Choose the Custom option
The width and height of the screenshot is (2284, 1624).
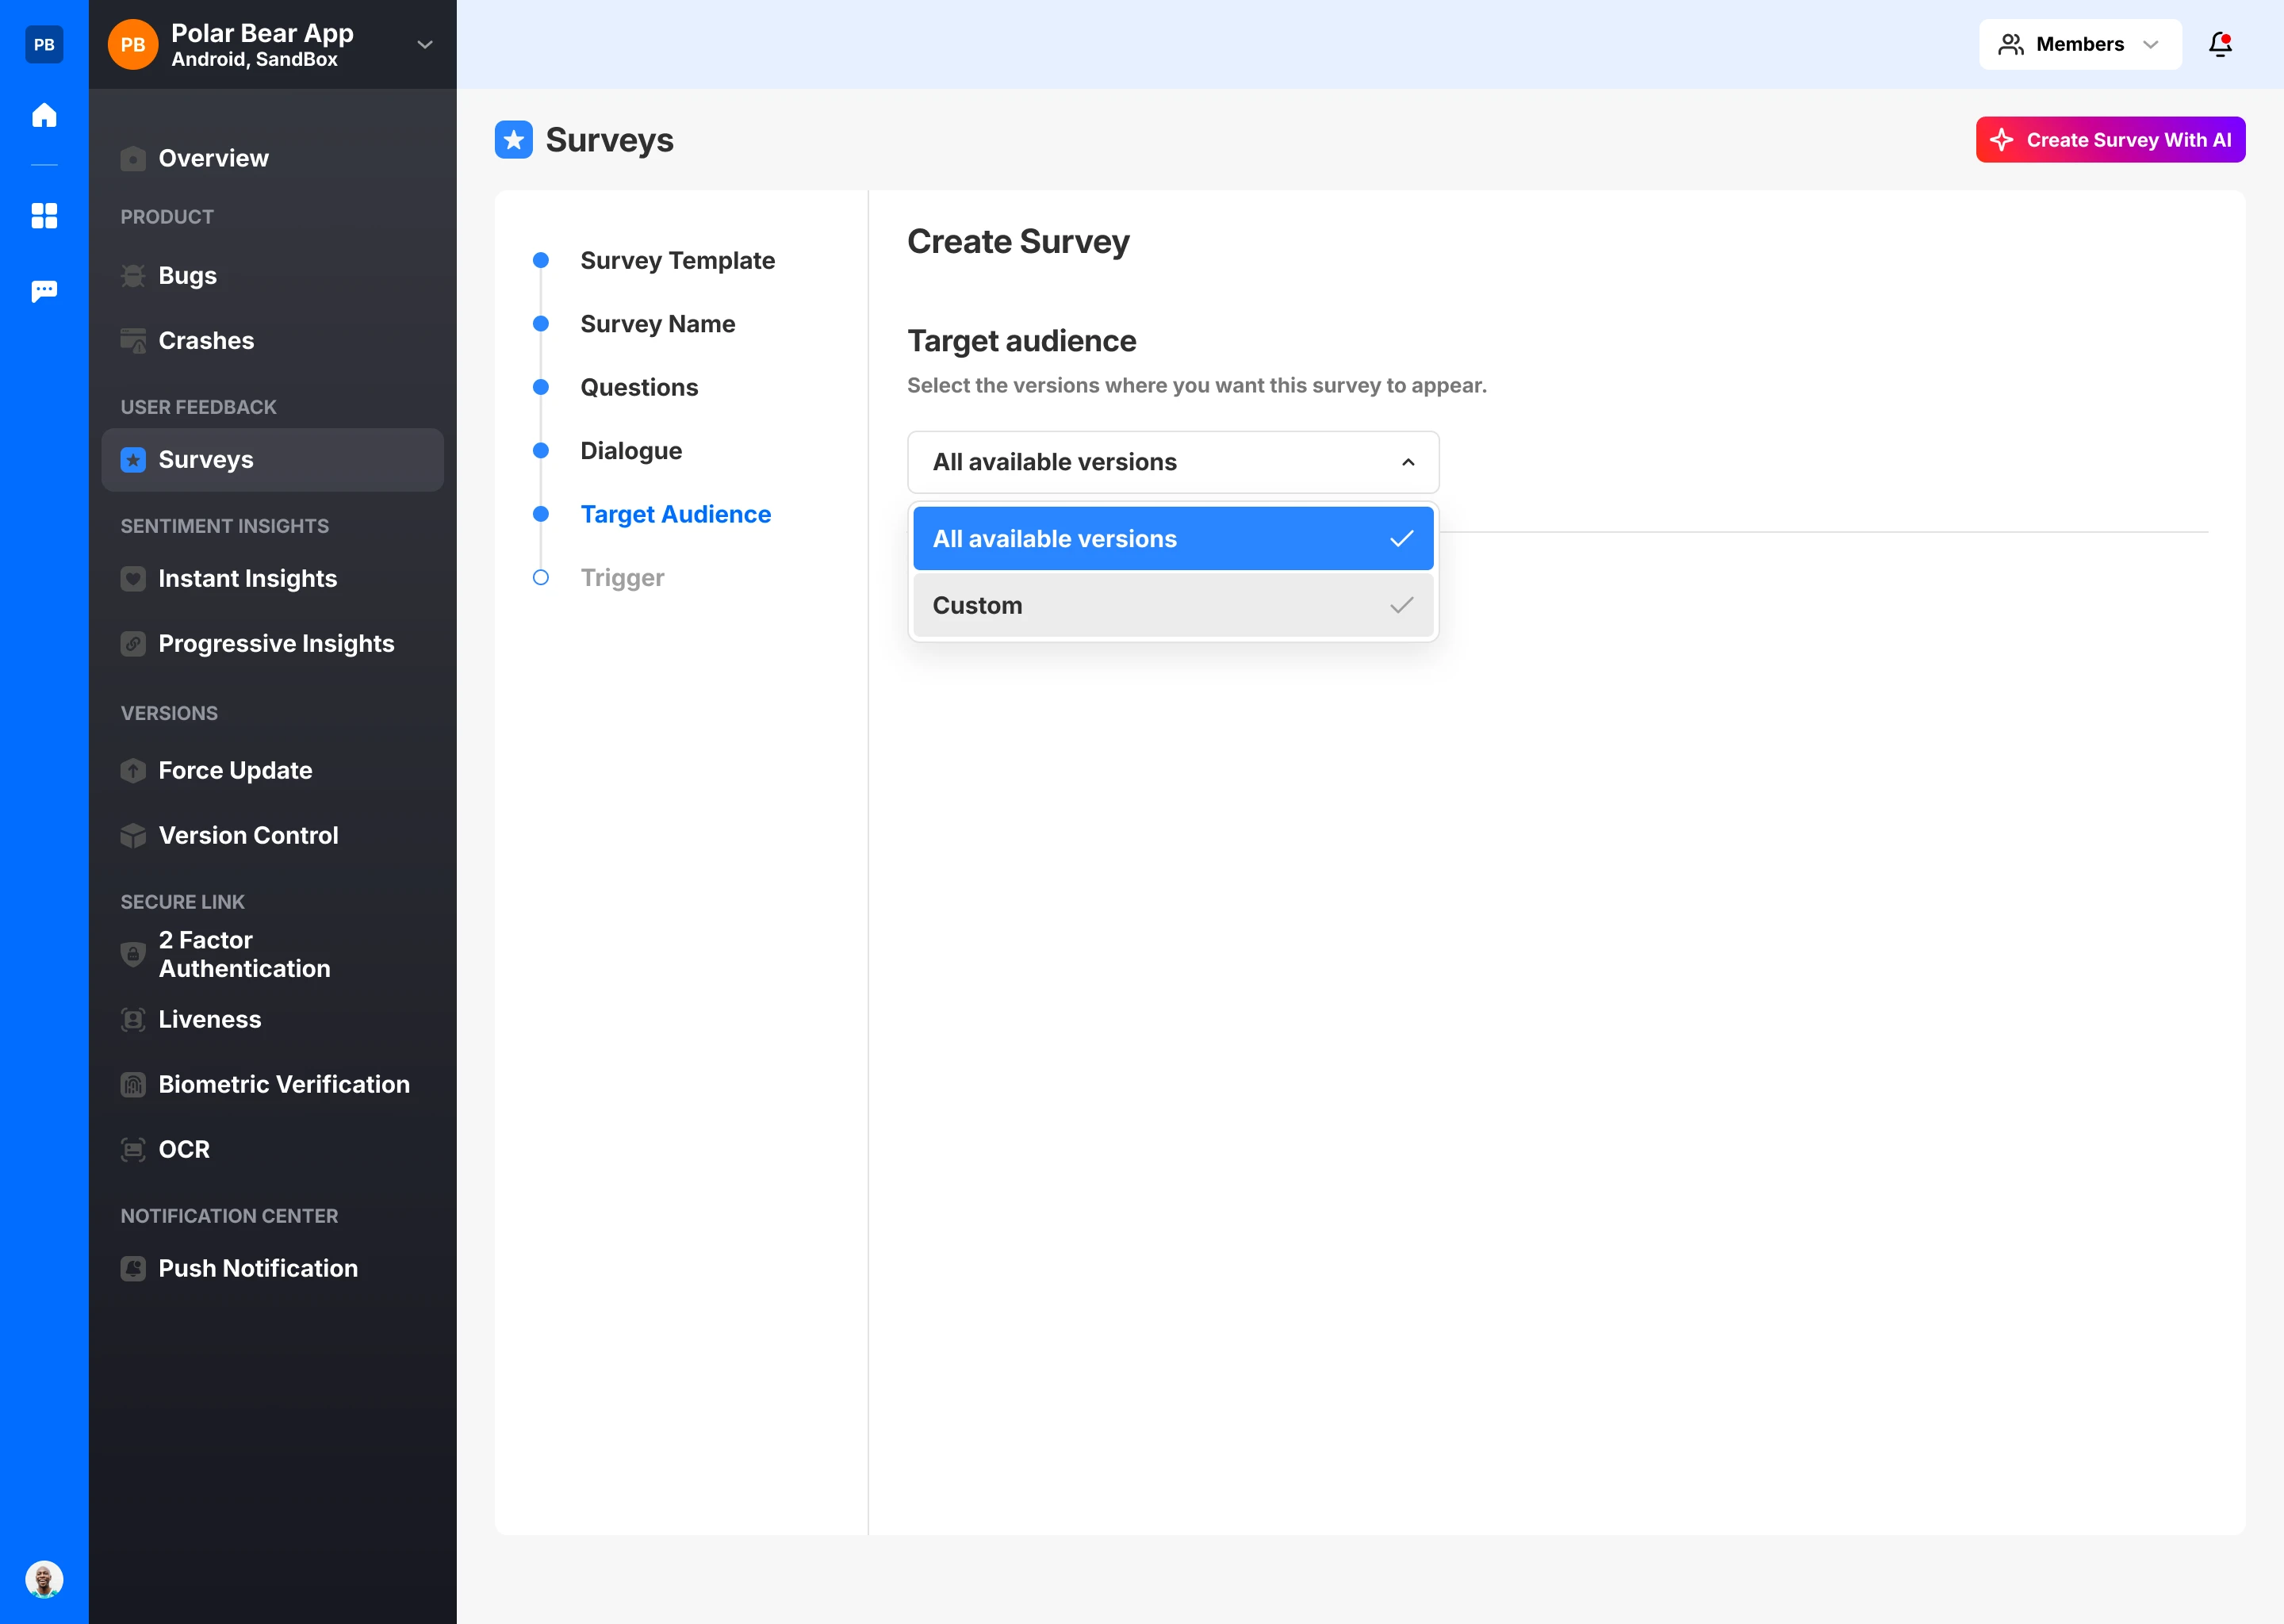click(x=1172, y=605)
